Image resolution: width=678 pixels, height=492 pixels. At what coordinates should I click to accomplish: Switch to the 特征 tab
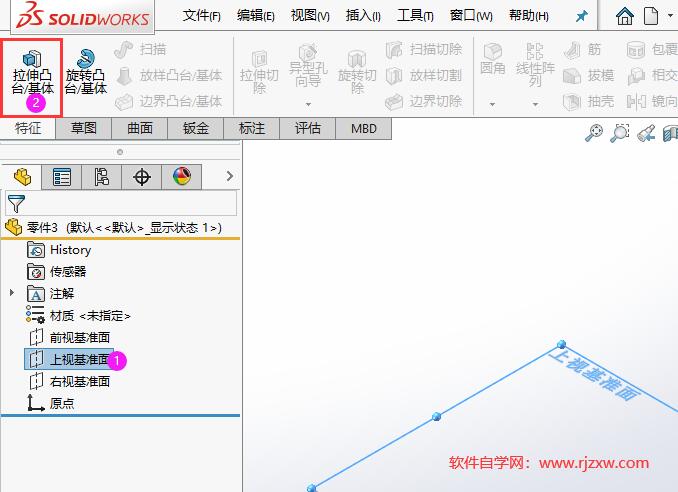point(28,128)
